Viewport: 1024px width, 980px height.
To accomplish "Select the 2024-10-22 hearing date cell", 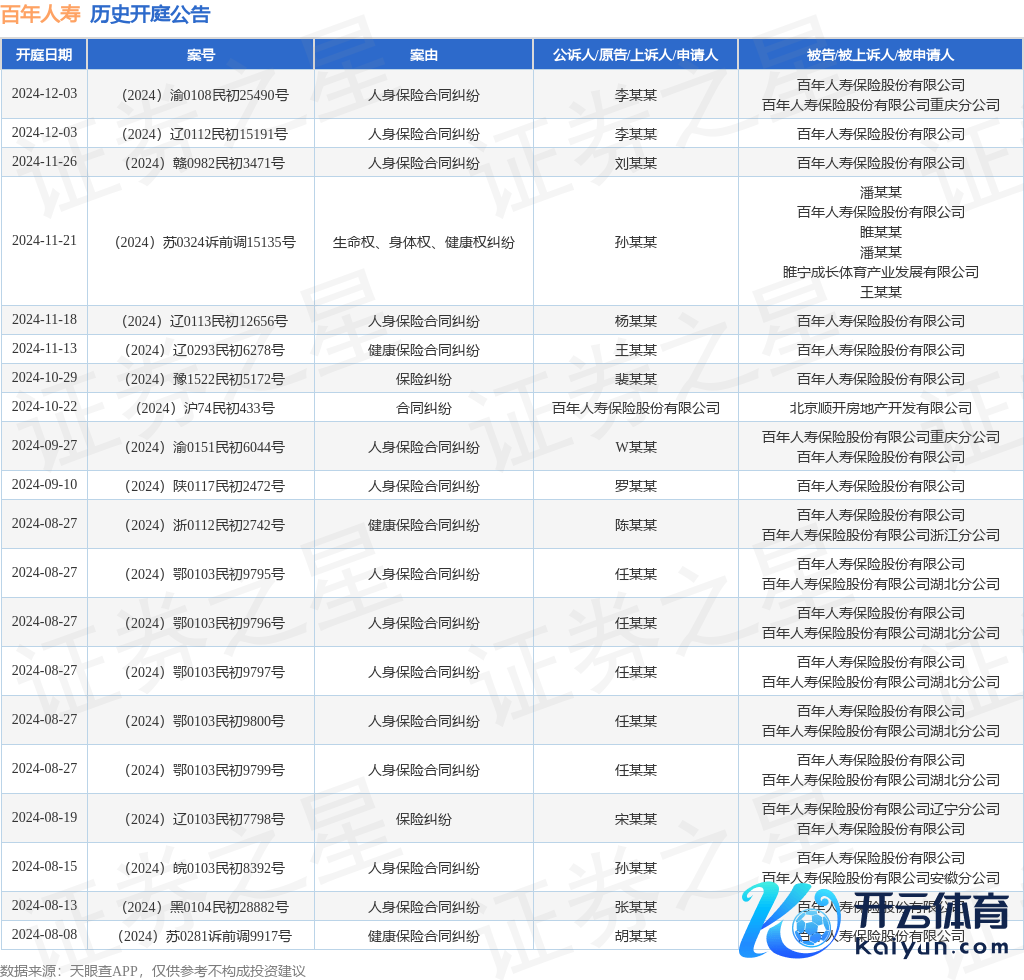I will click(x=44, y=407).
